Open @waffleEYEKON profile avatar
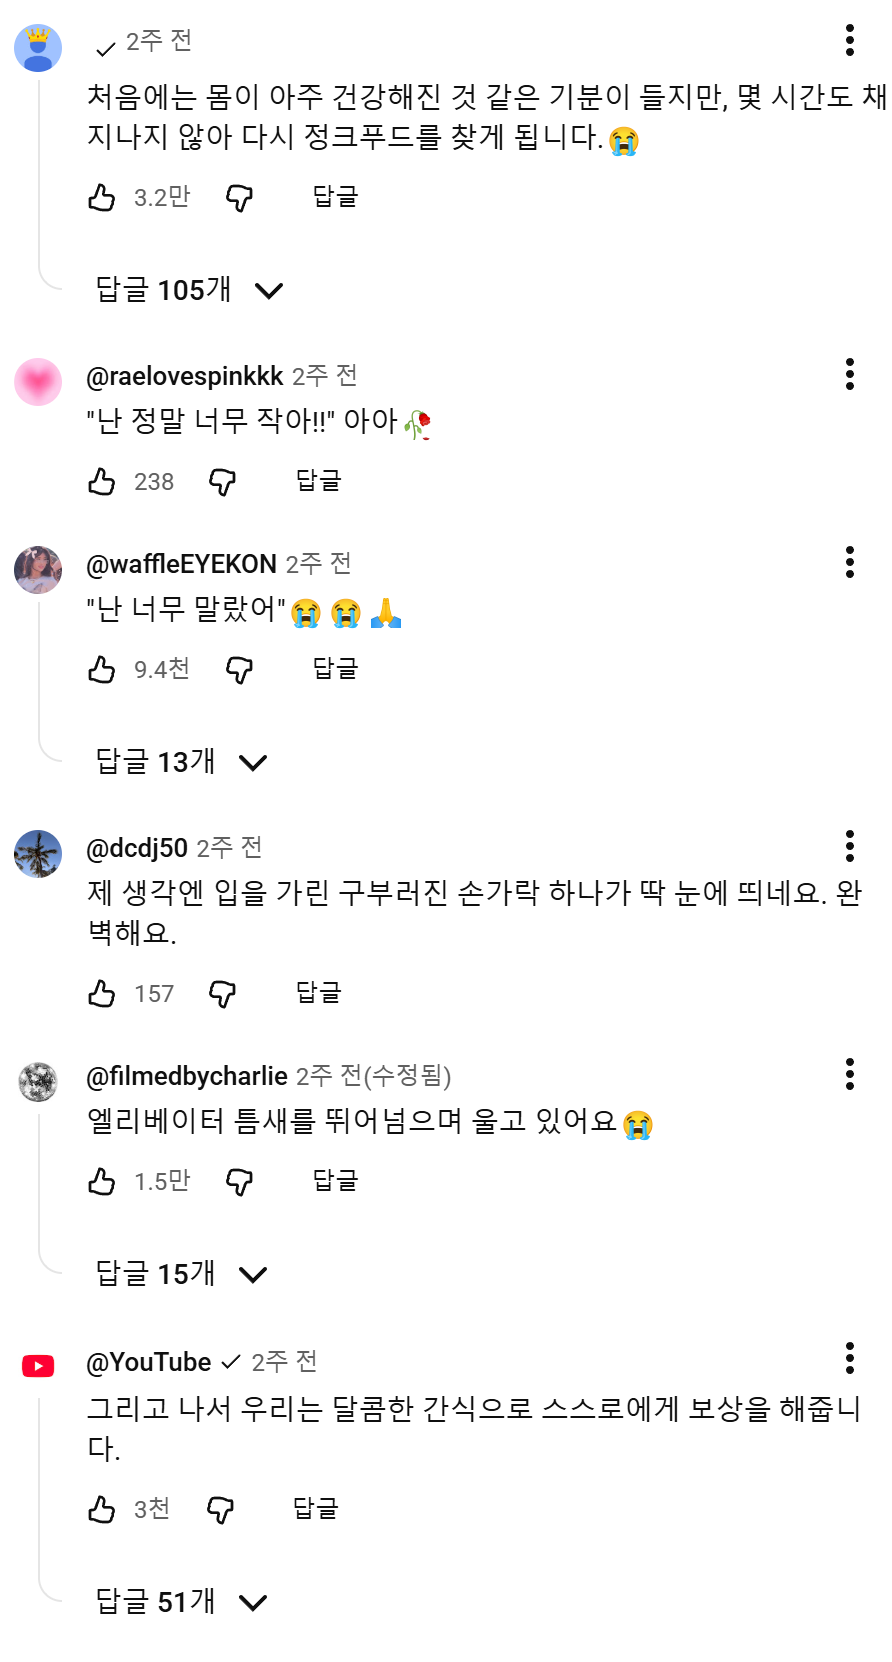 pyautogui.click(x=38, y=570)
